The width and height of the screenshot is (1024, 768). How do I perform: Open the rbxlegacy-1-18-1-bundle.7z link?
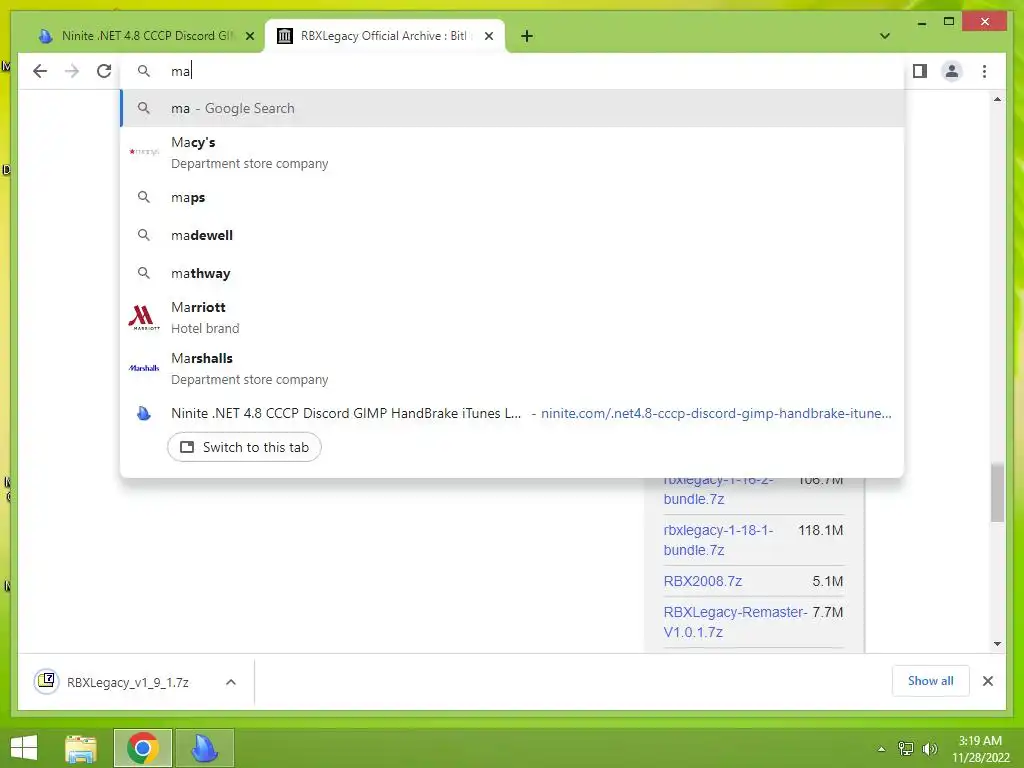tap(718, 540)
